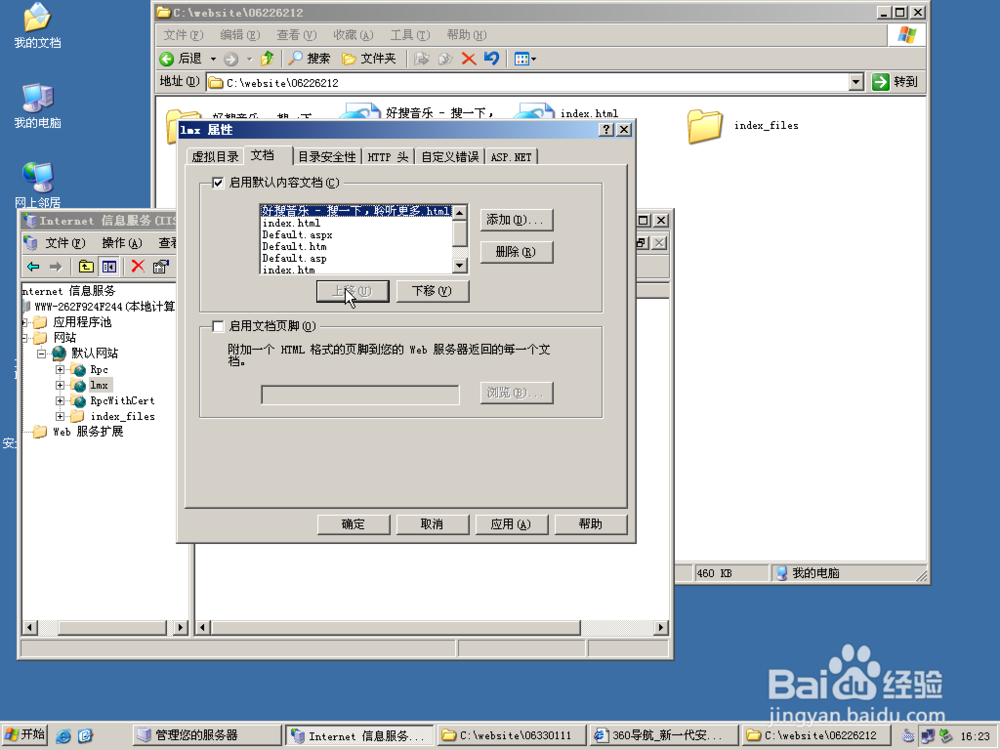This screenshot has width=1000, height=750.
Task: Click IIS up one level icon
Action: (x=85, y=267)
